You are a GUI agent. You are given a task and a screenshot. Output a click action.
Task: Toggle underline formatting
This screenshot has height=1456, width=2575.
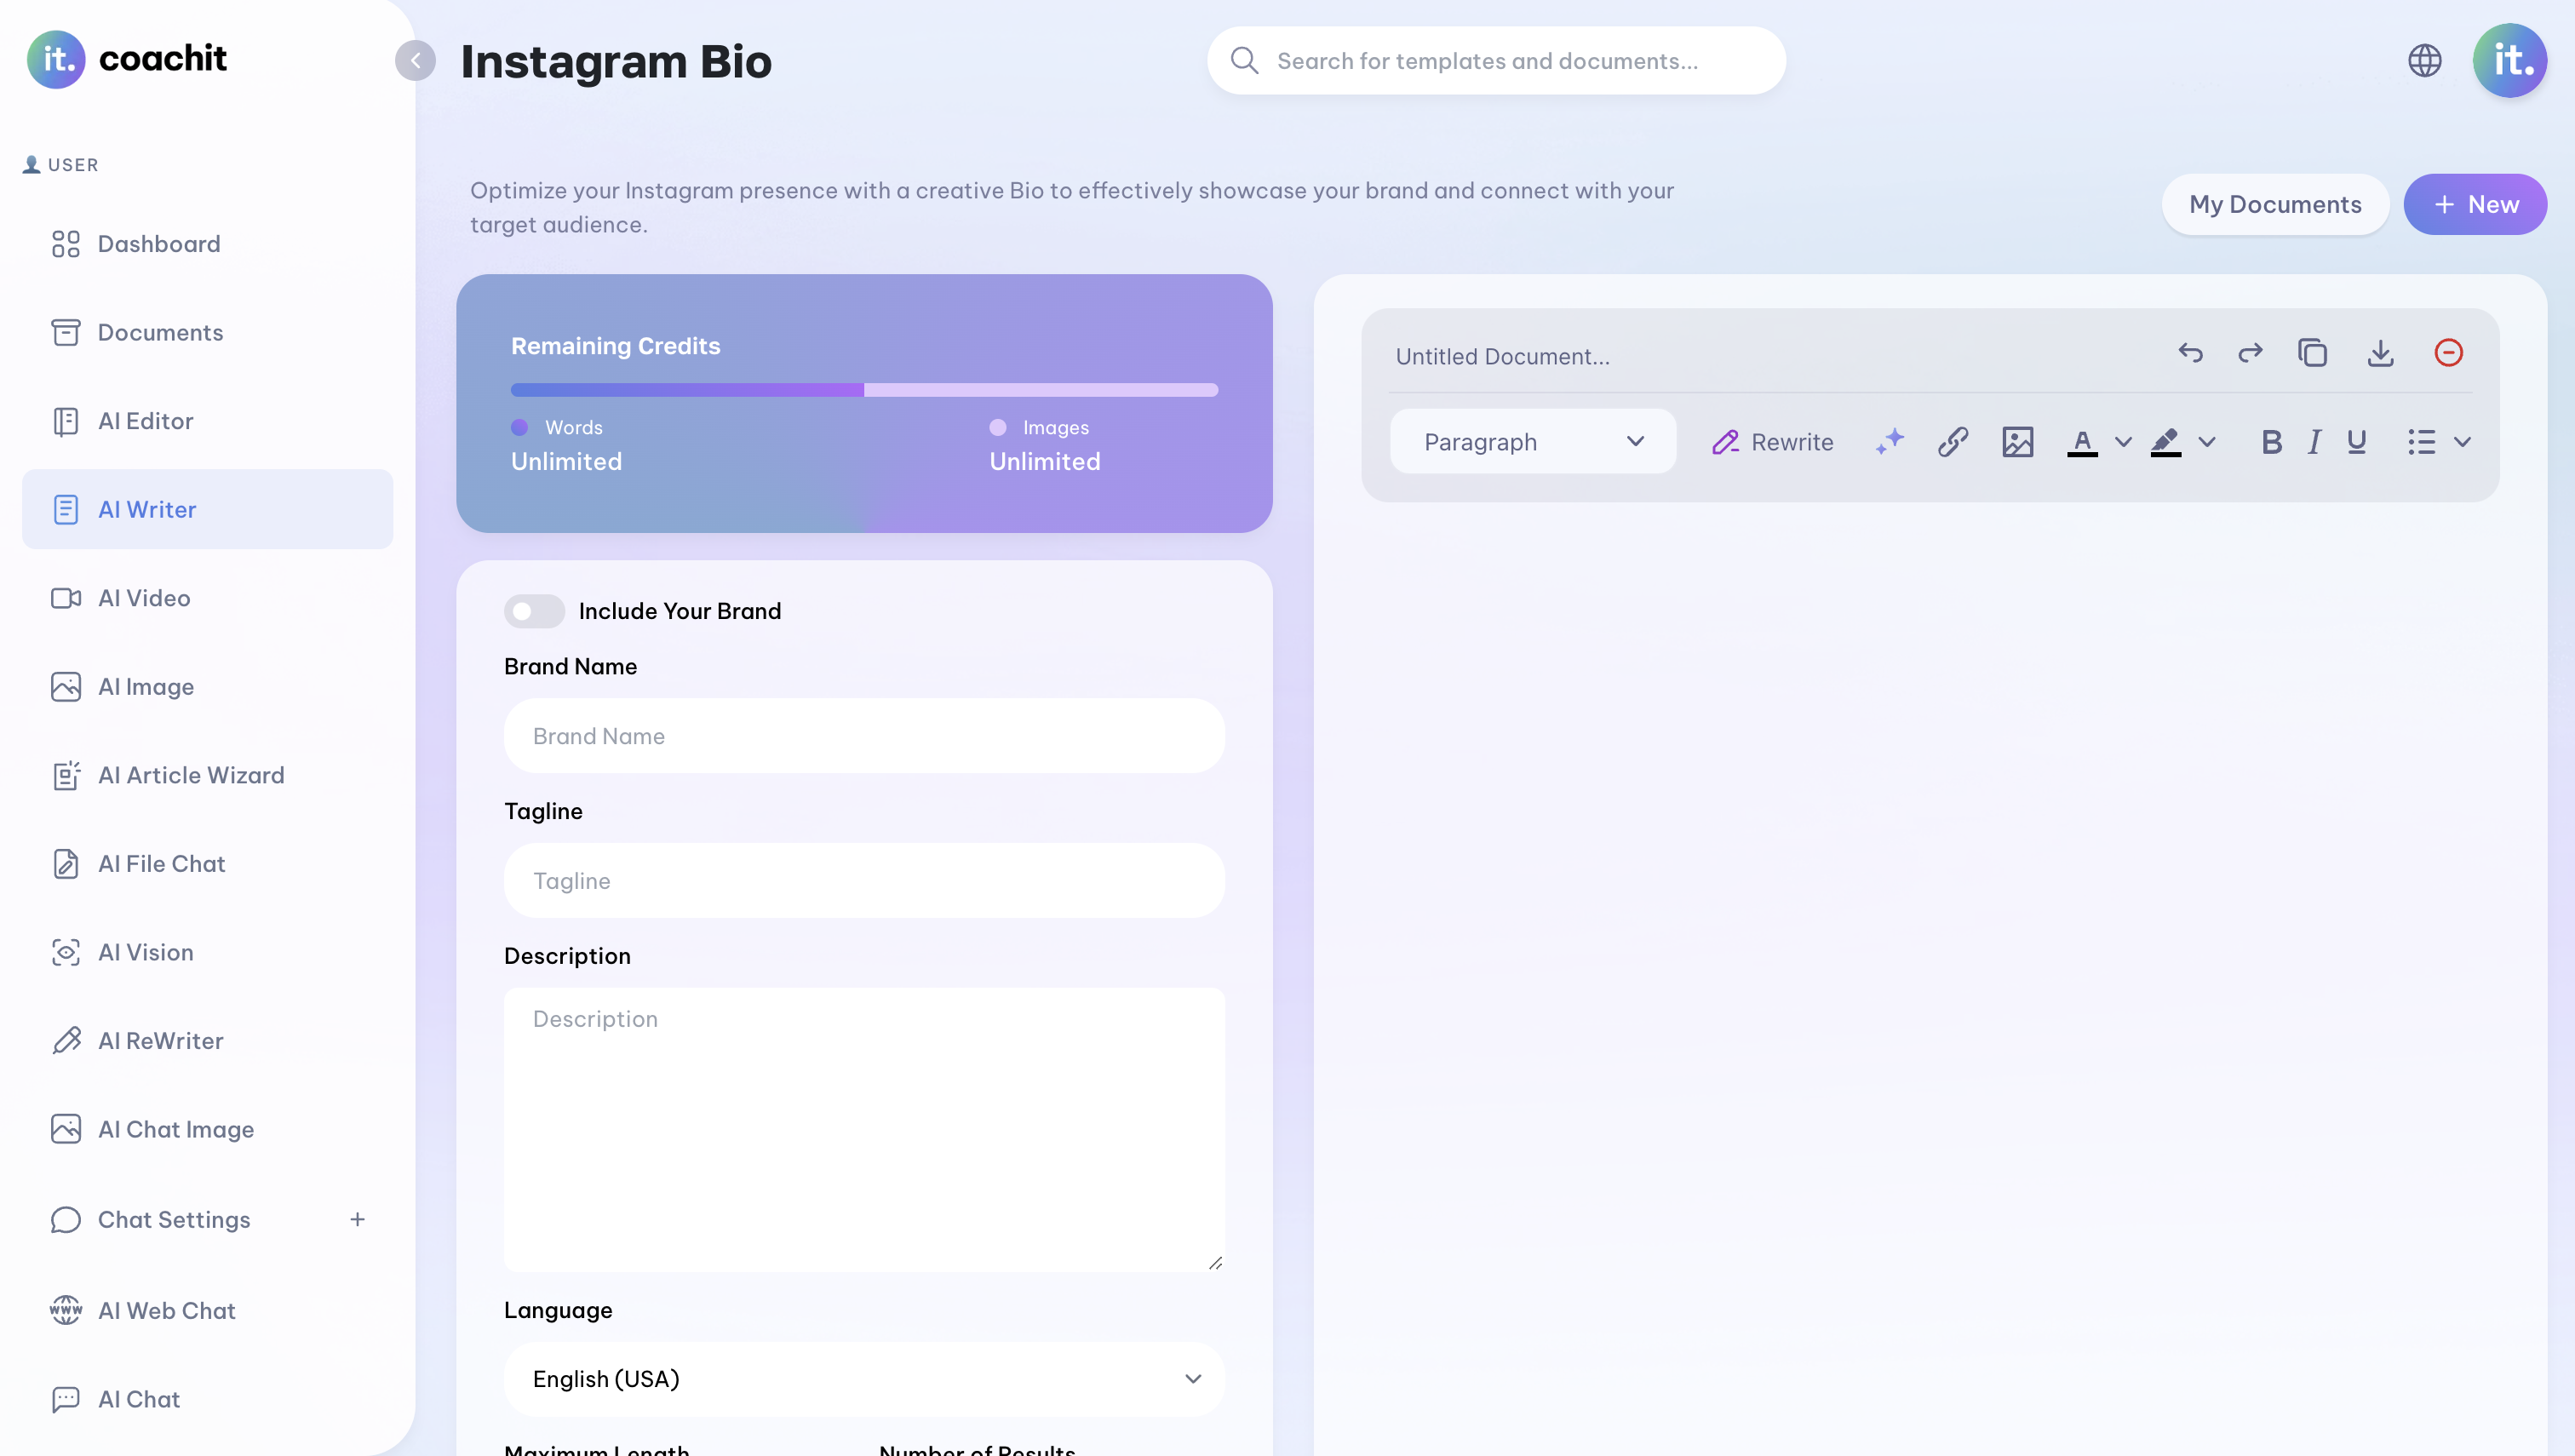click(2356, 442)
